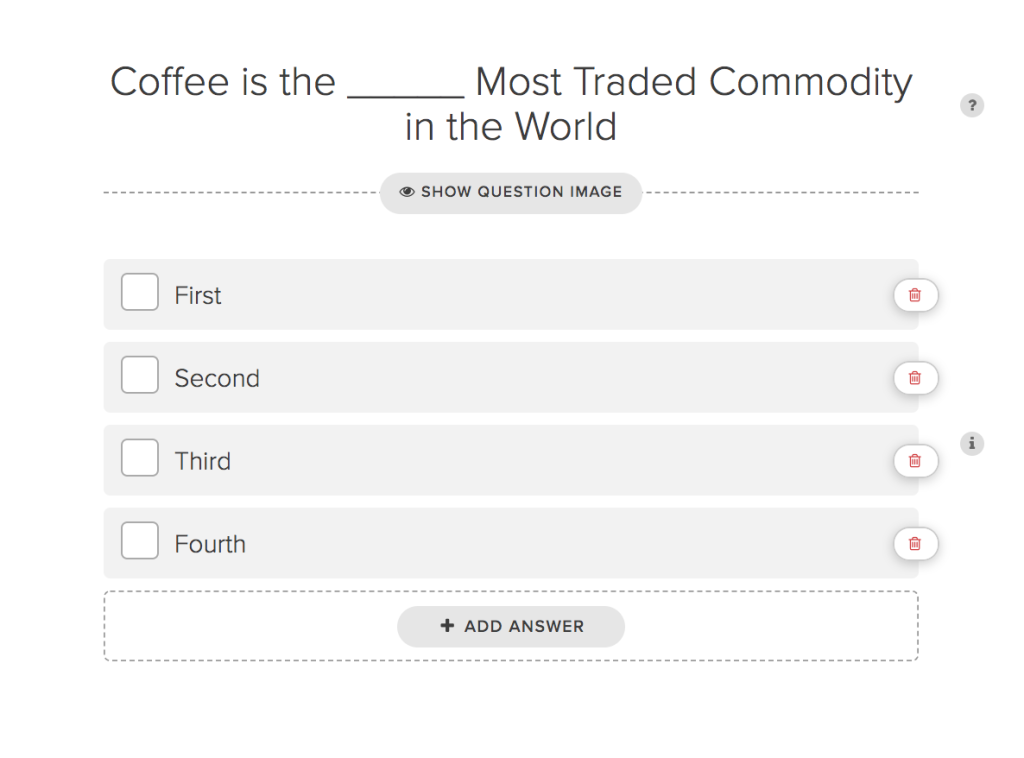Delete the First answer with trash icon

[916, 295]
